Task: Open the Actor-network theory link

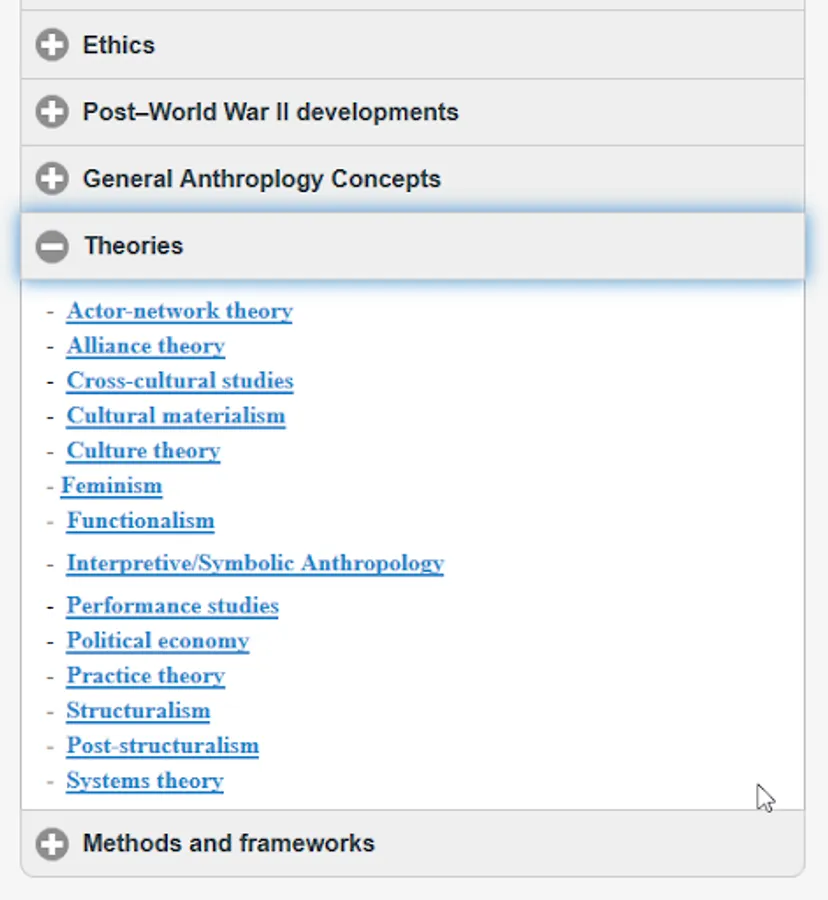Action: coord(180,311)
